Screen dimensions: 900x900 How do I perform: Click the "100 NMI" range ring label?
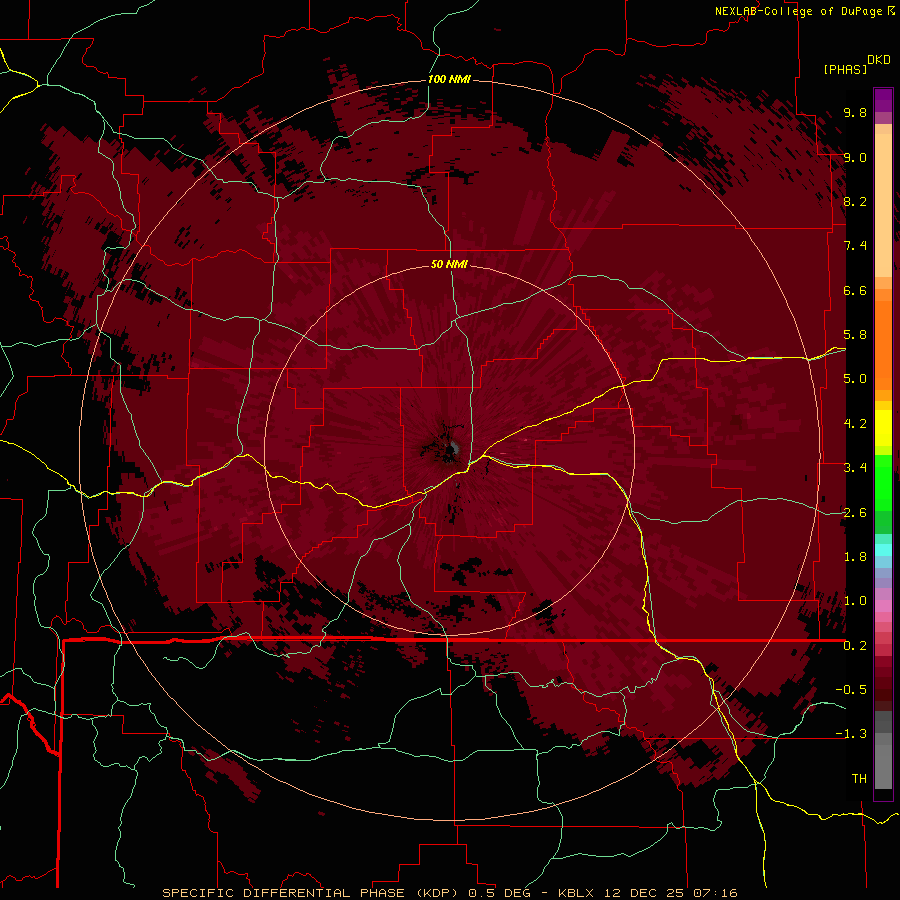pos(449,79)
